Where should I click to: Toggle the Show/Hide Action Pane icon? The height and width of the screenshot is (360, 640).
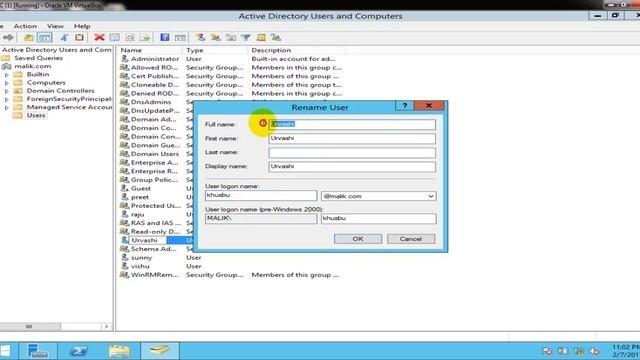pyautogui.click(x=180, y=38)
